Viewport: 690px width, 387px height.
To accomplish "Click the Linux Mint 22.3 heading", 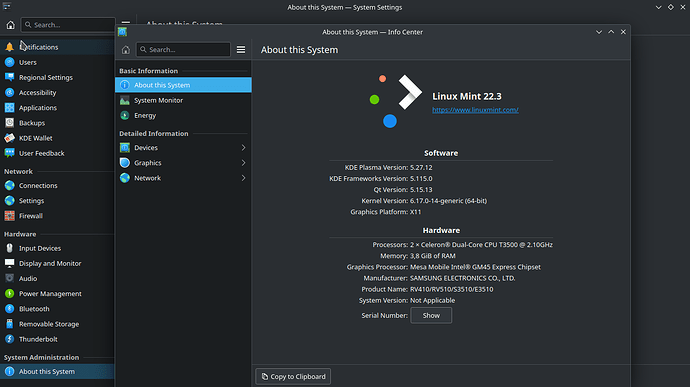I will pyautogui.click(x=466, y=96).
